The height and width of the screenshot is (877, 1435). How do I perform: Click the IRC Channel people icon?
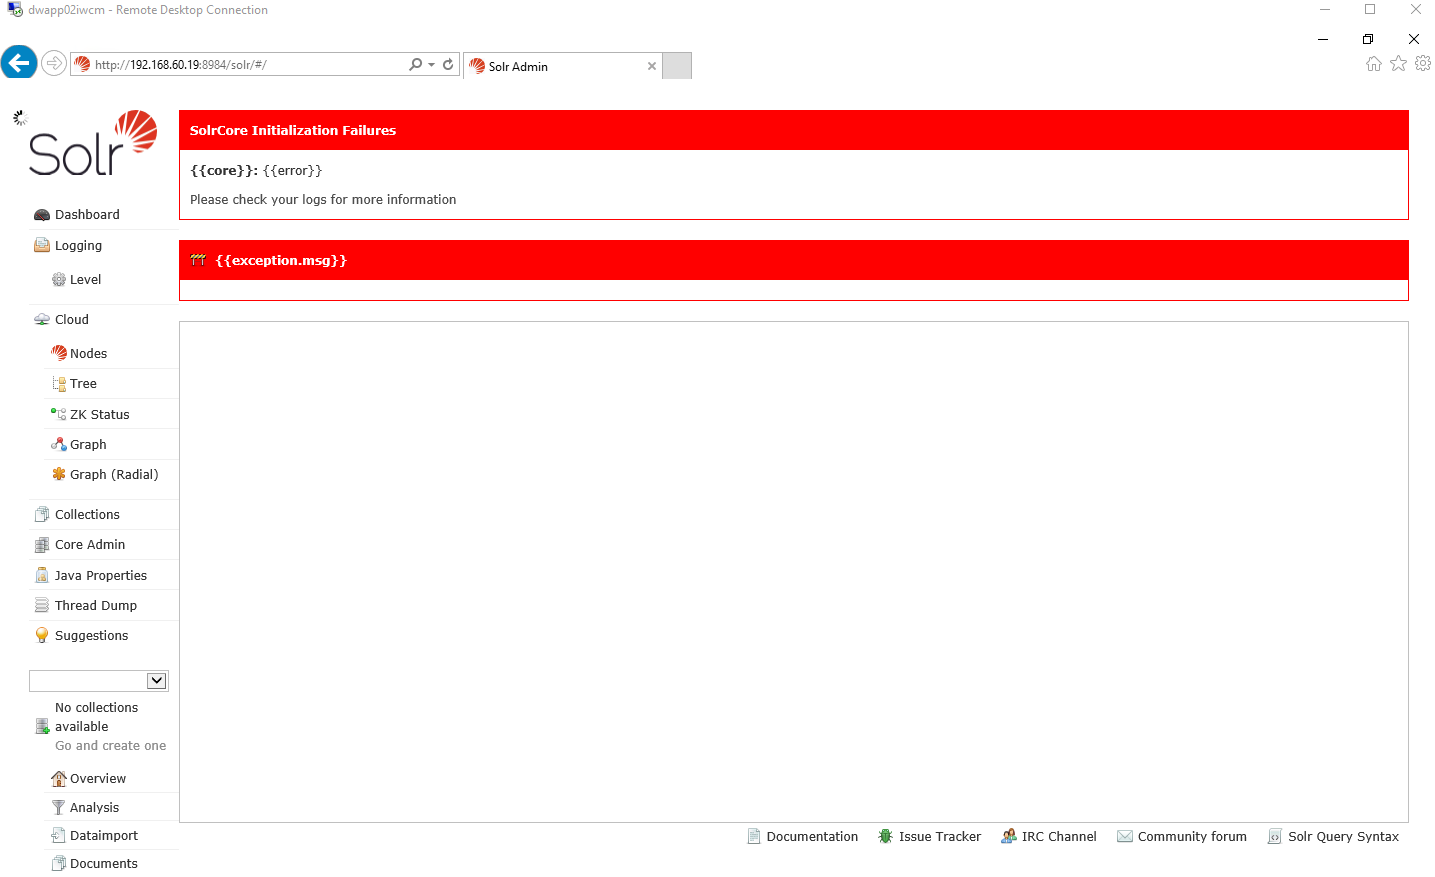pos(1009,836)
